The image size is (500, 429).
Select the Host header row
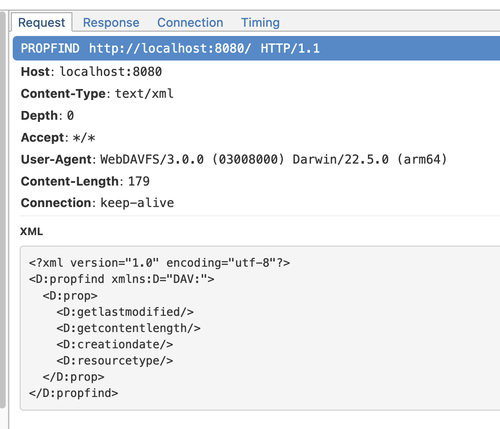click(x=256, y=72)
